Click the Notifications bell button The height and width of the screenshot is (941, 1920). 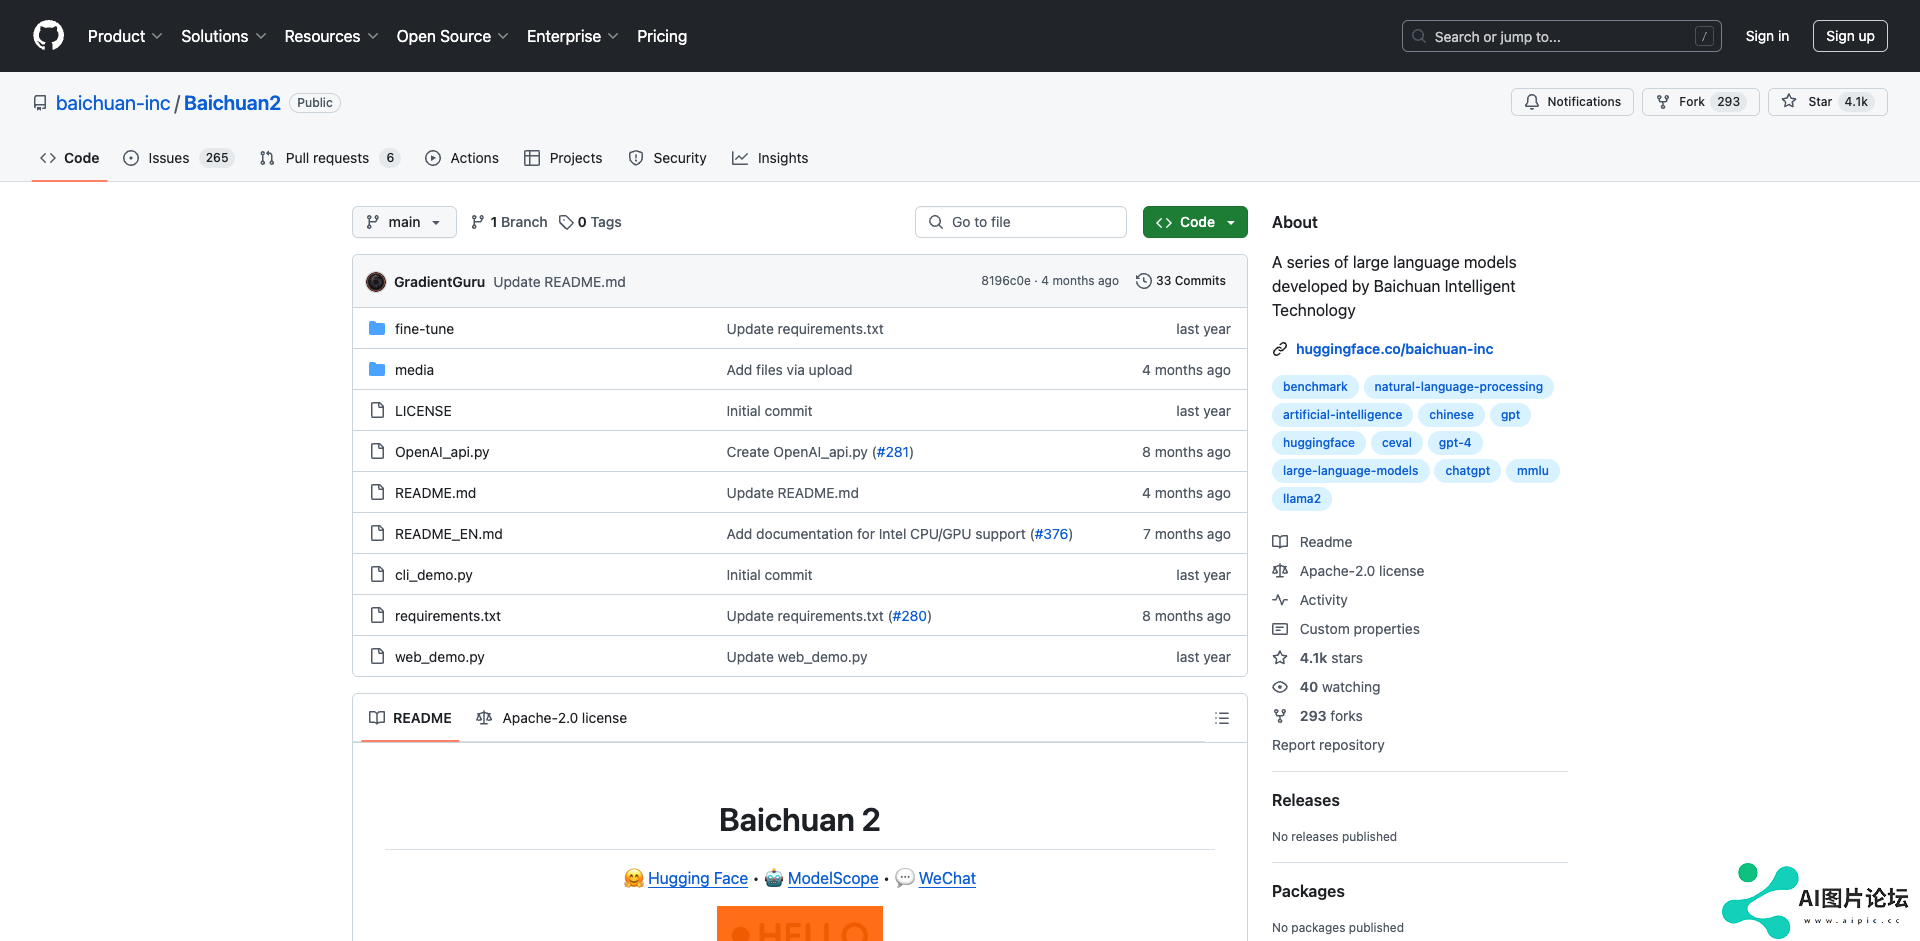pyautogui.click(x=1572, y=102)
